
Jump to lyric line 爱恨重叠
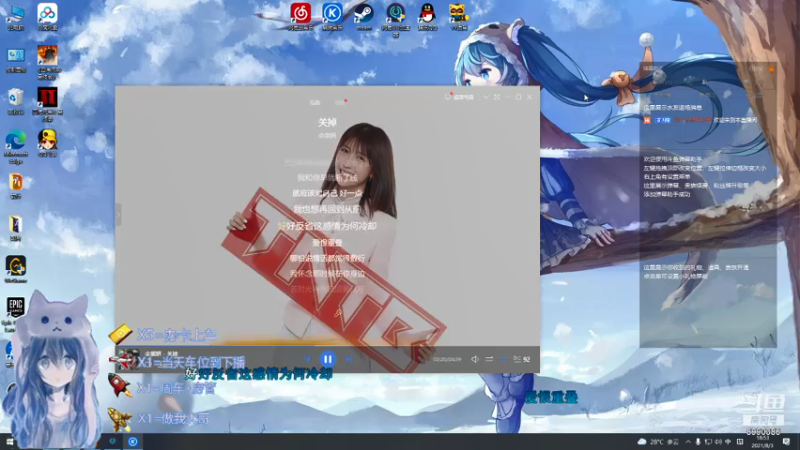[x=327, y=242]
